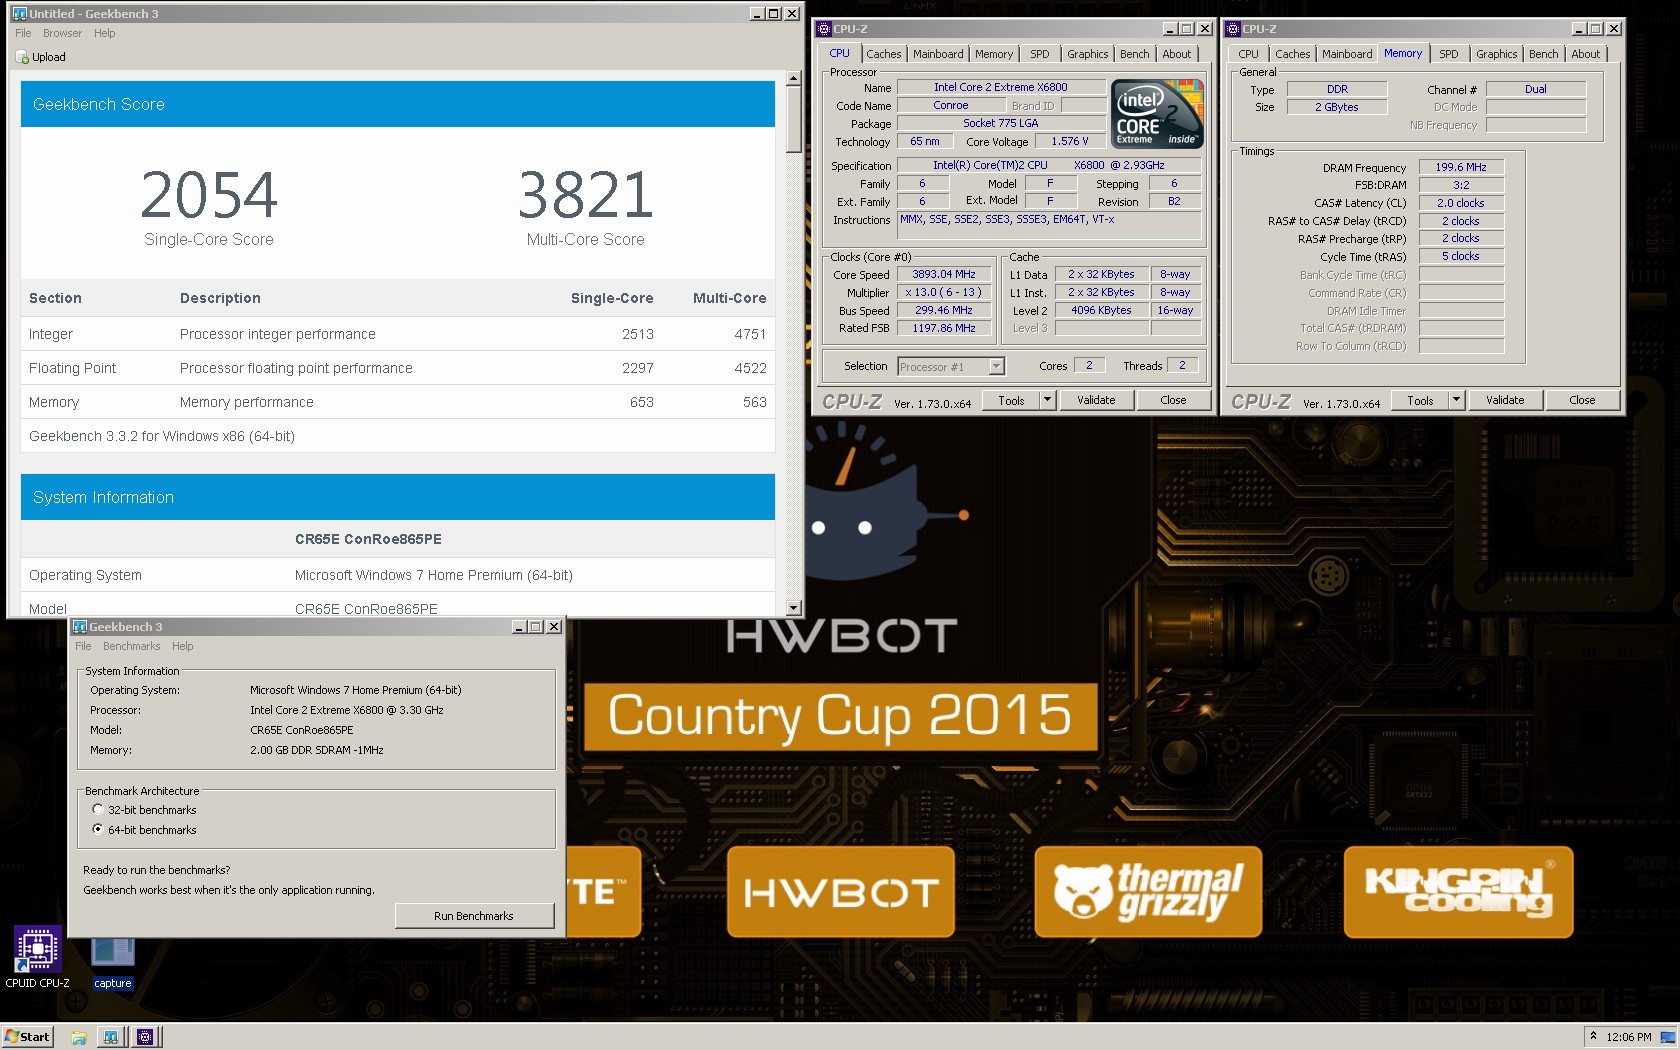Click the Windows Start button

click(27, 1037)
